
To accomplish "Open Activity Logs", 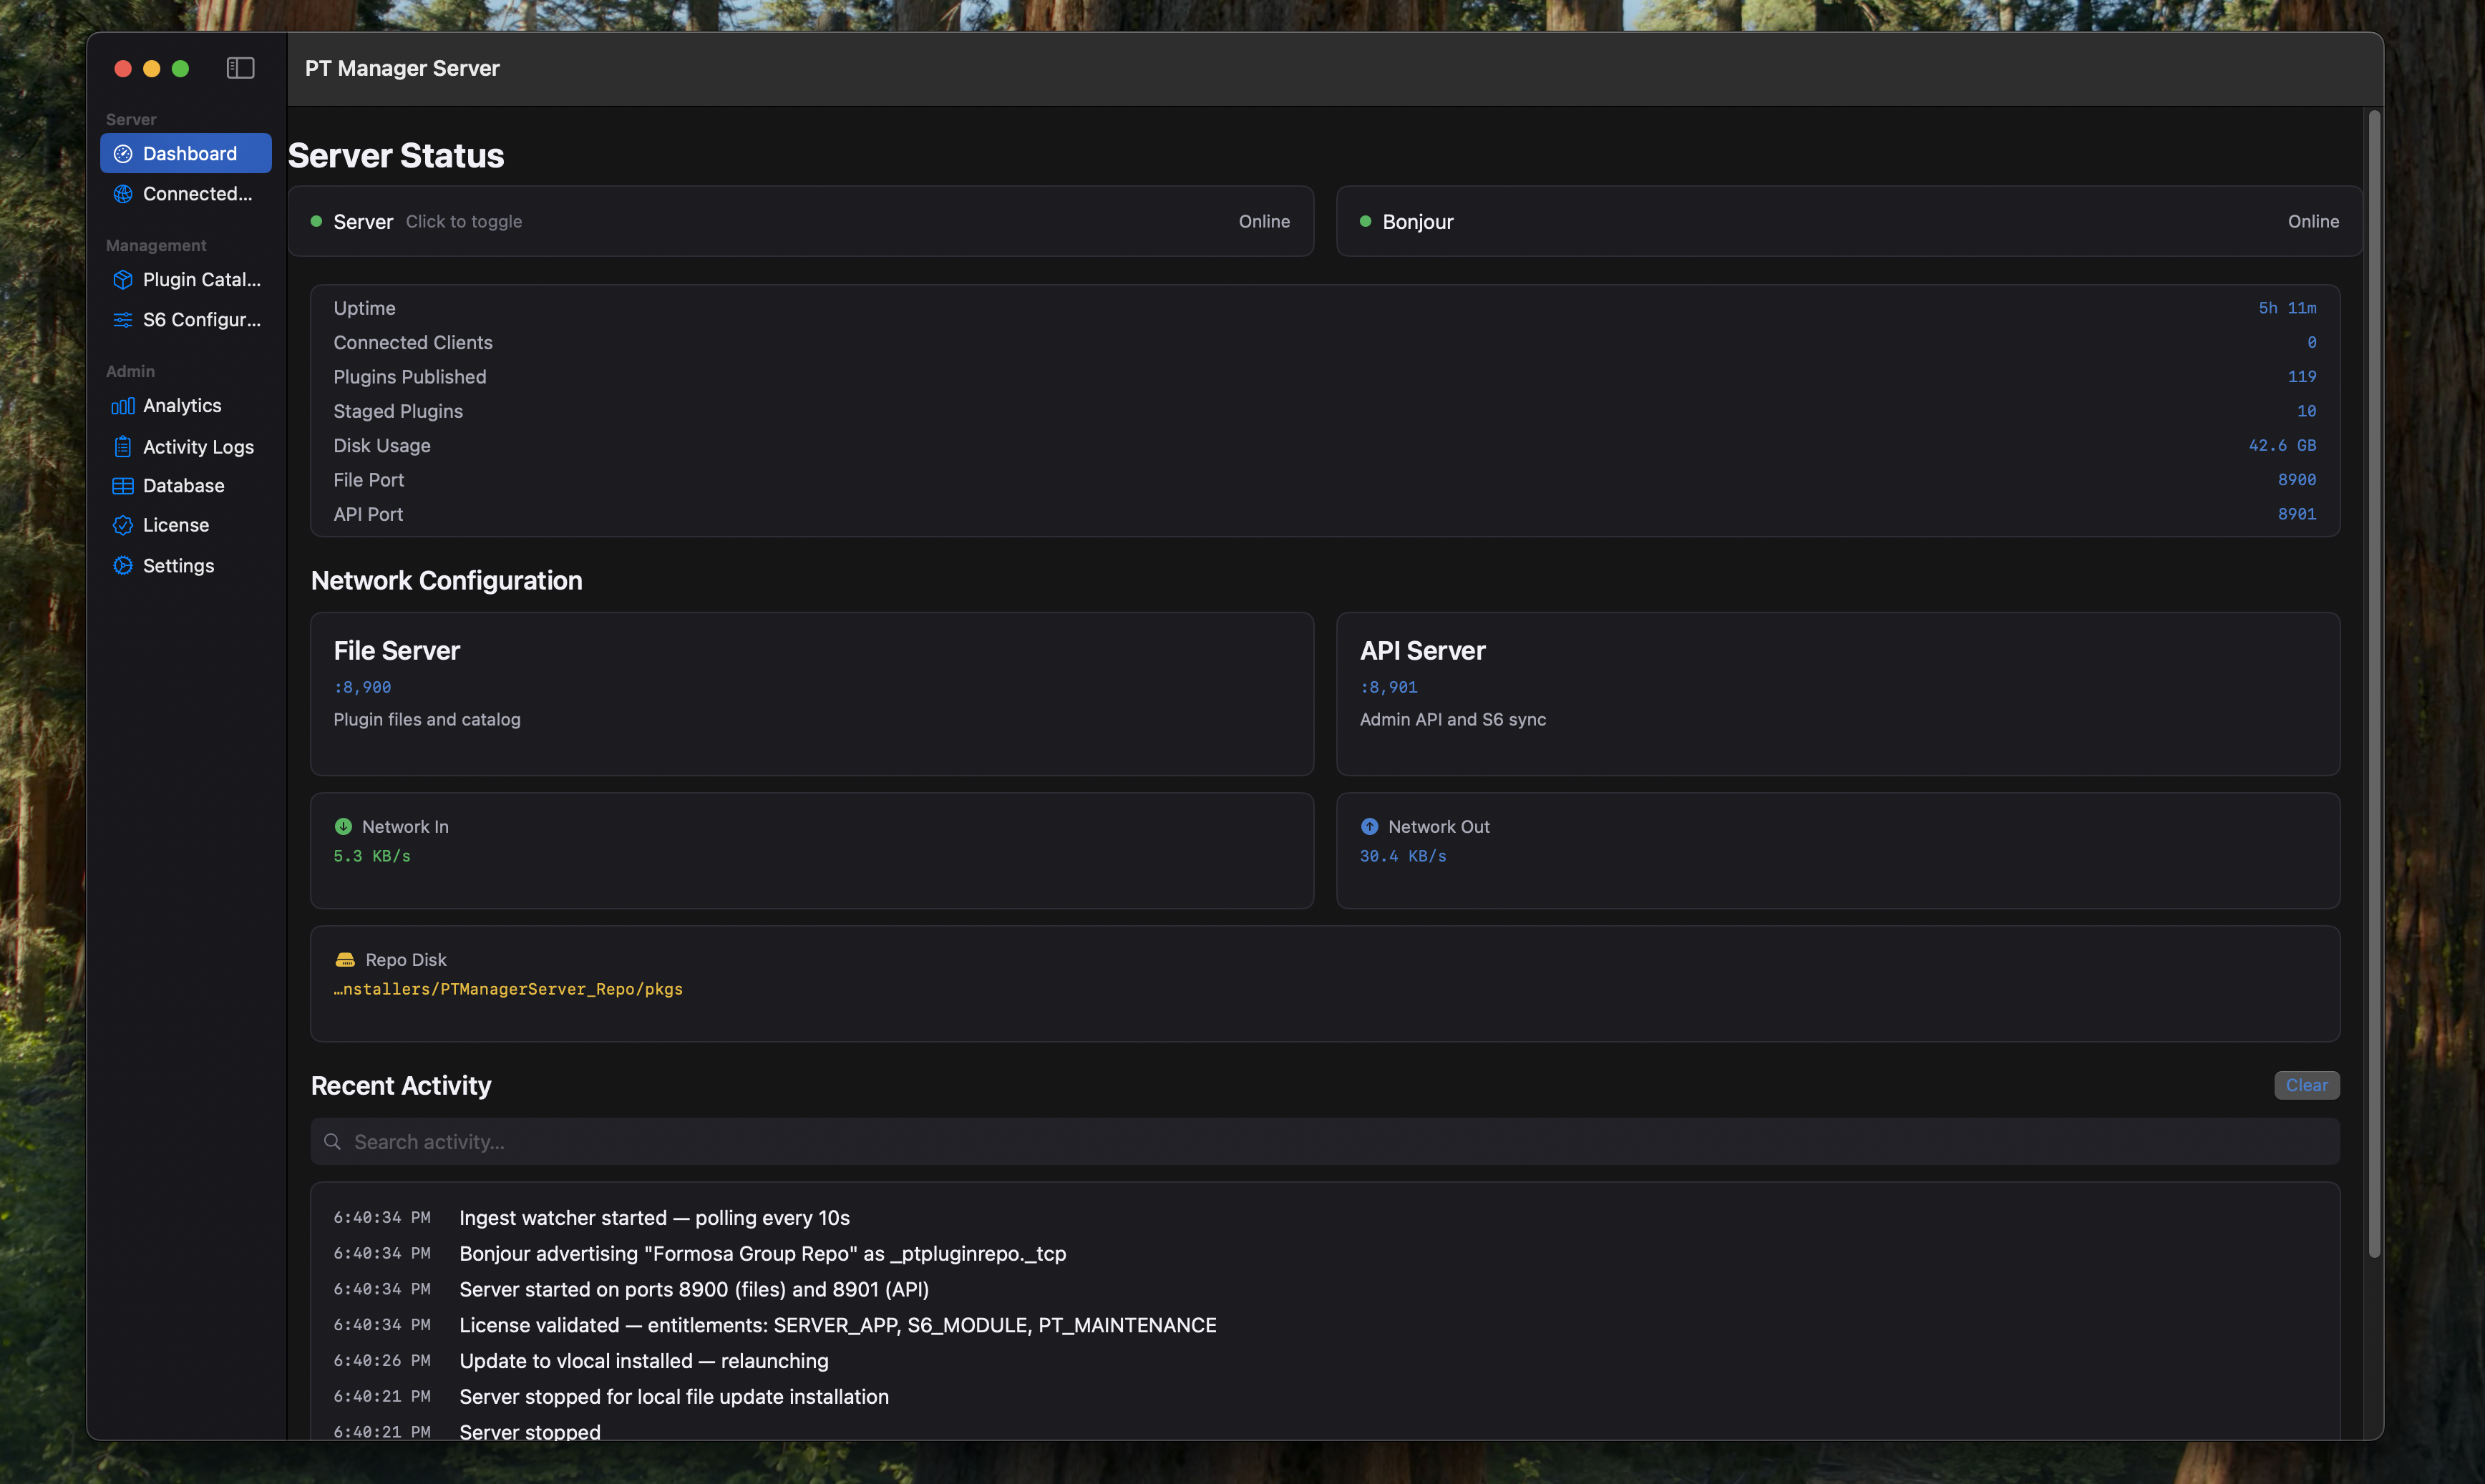I will pyautogui.click(x=186, y=447).
